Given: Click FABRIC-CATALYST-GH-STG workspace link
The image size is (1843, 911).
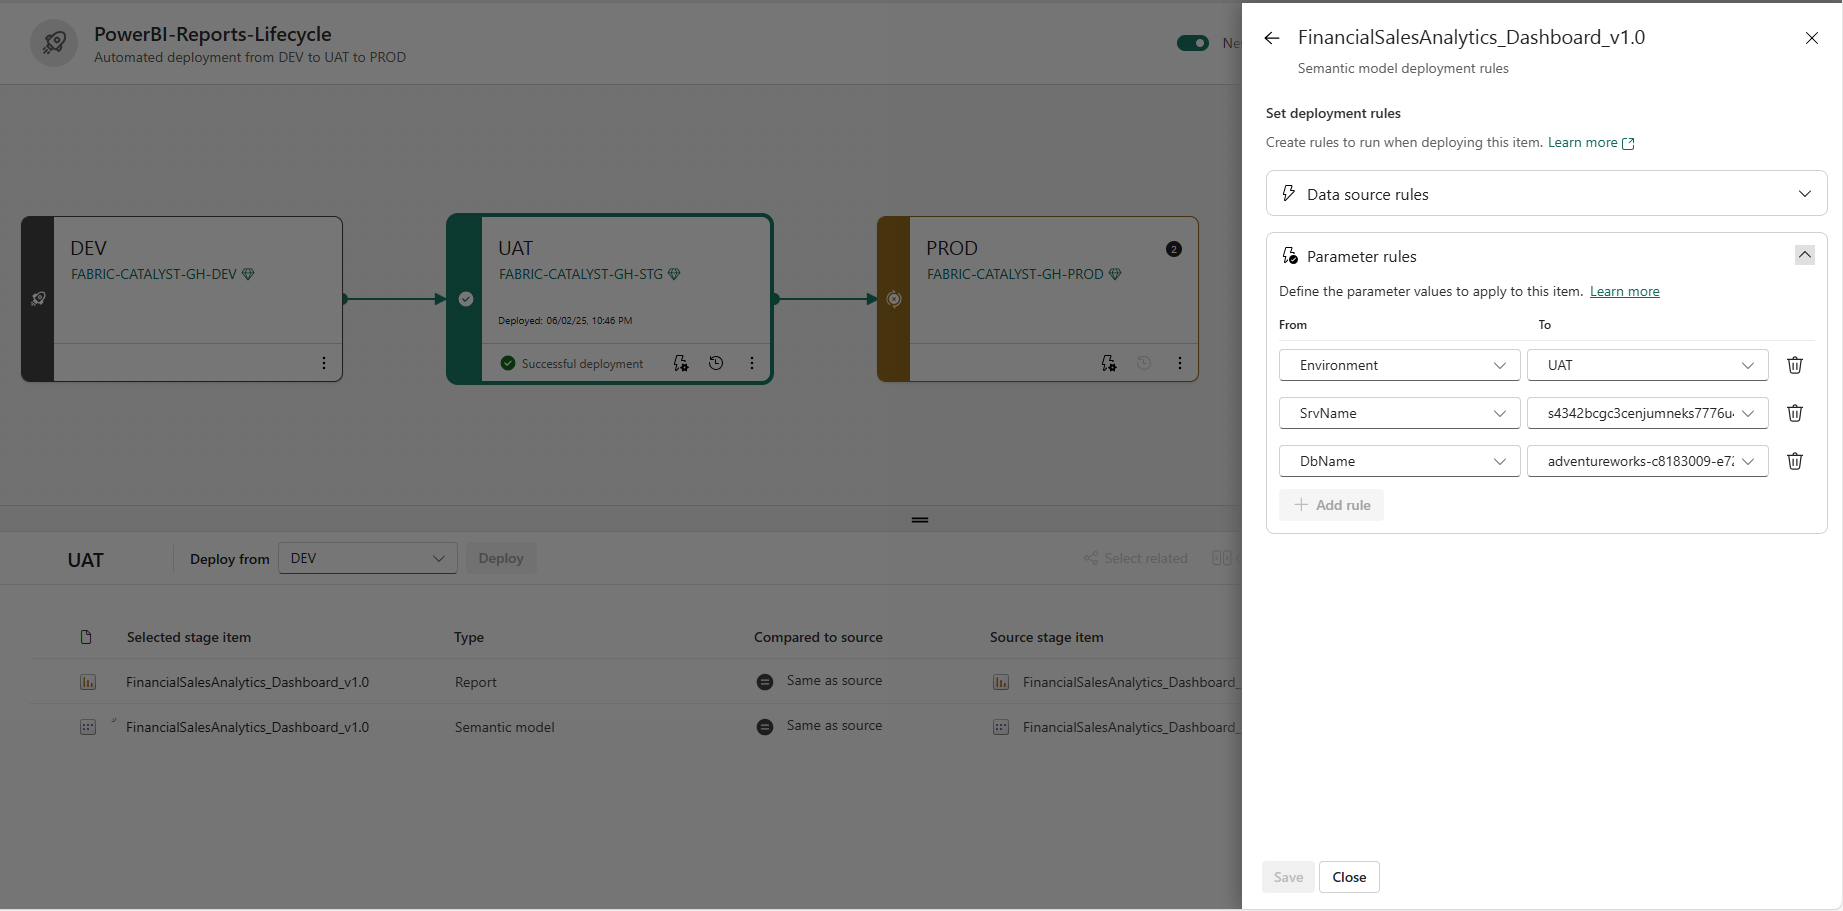Looking at the screenshot, I should click(x=581, y=274).
